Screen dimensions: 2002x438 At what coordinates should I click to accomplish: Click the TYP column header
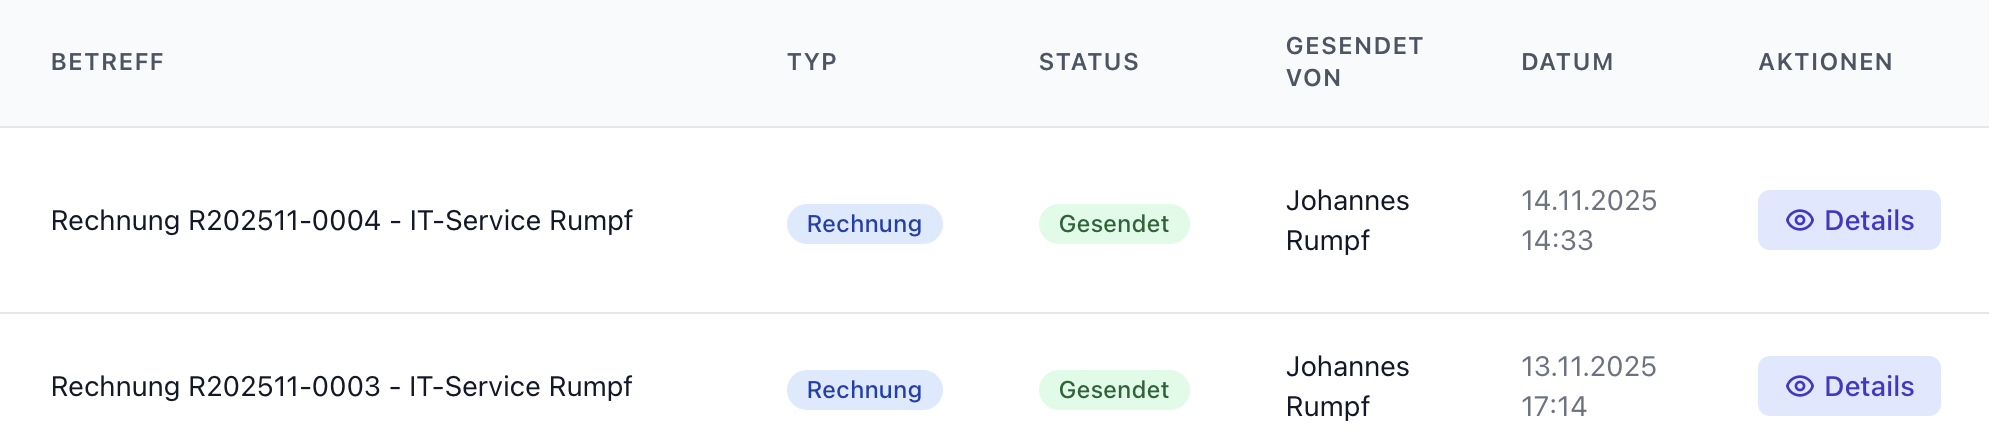click(812, 62)
